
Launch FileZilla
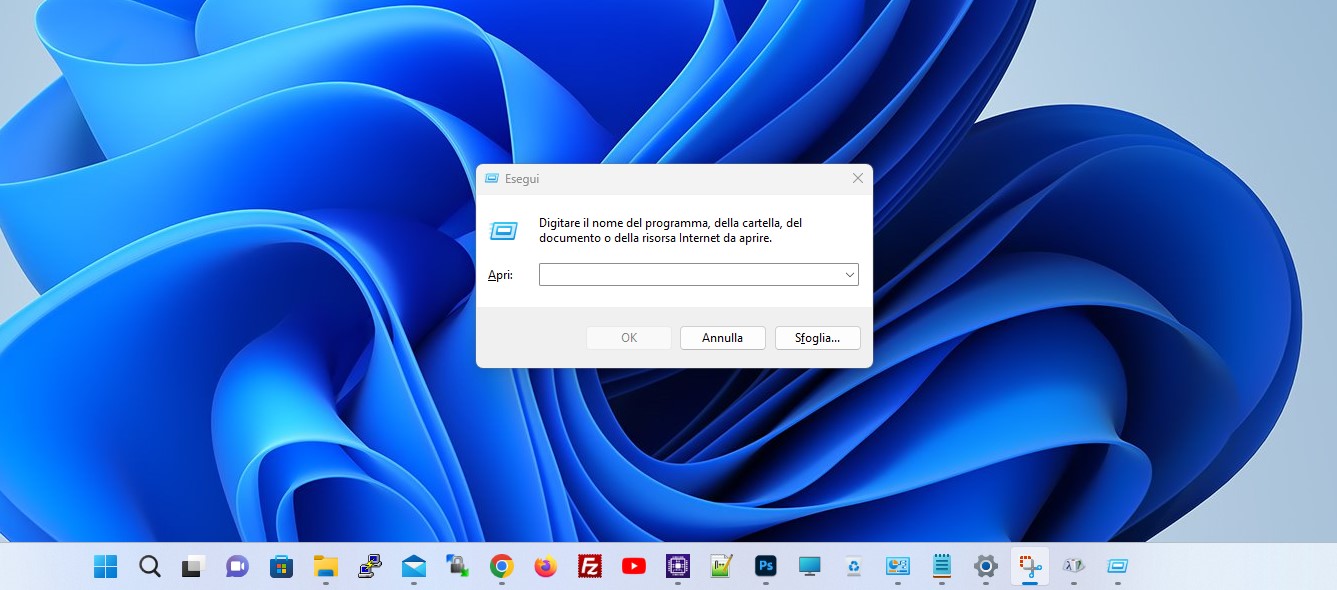pos(589,566)
